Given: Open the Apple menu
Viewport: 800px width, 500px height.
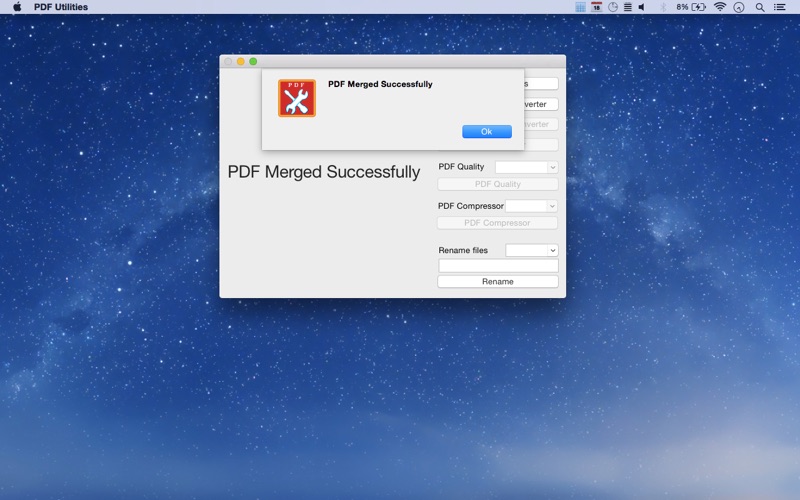Looking at the screenshot, I should click(17, 7).
